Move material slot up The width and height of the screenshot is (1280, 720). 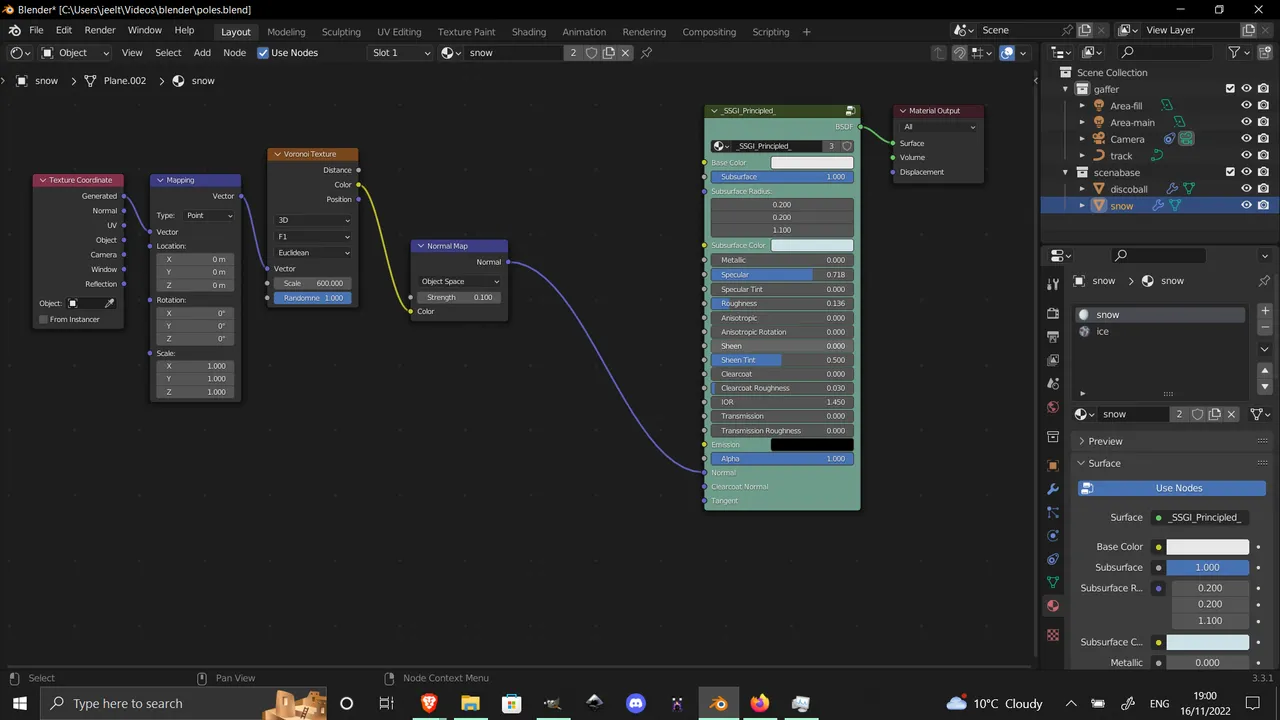(1265, 370)
